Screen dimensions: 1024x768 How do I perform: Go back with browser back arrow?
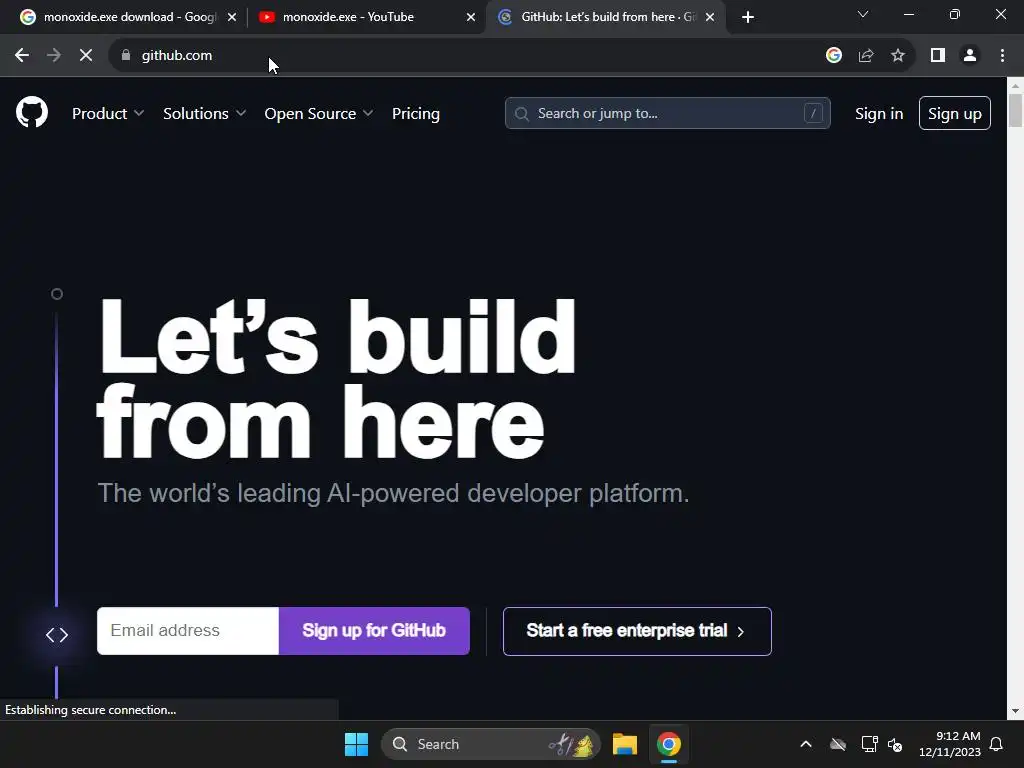point(22,56)
